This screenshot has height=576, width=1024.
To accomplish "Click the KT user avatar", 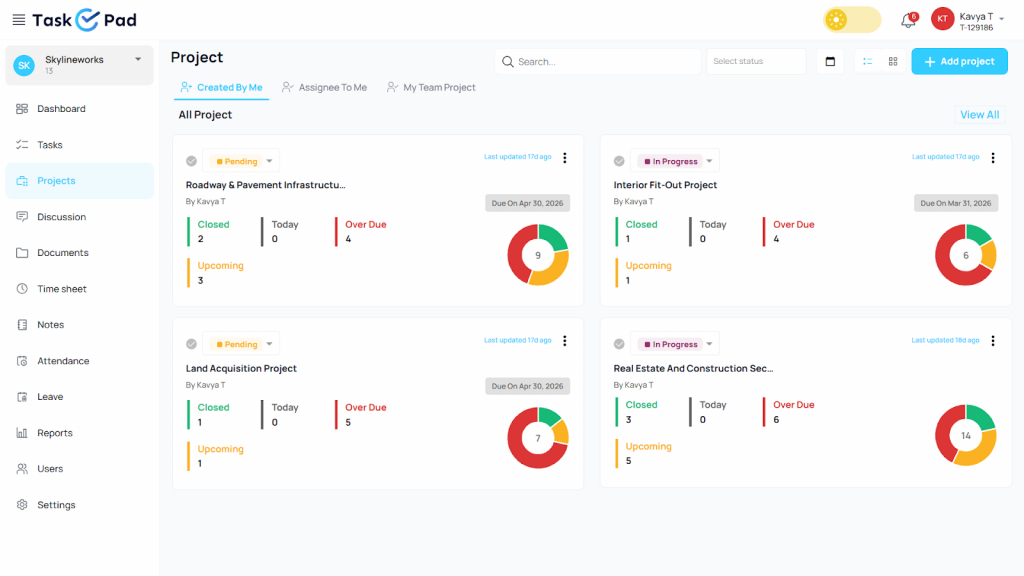I will (x=942, y=19).
